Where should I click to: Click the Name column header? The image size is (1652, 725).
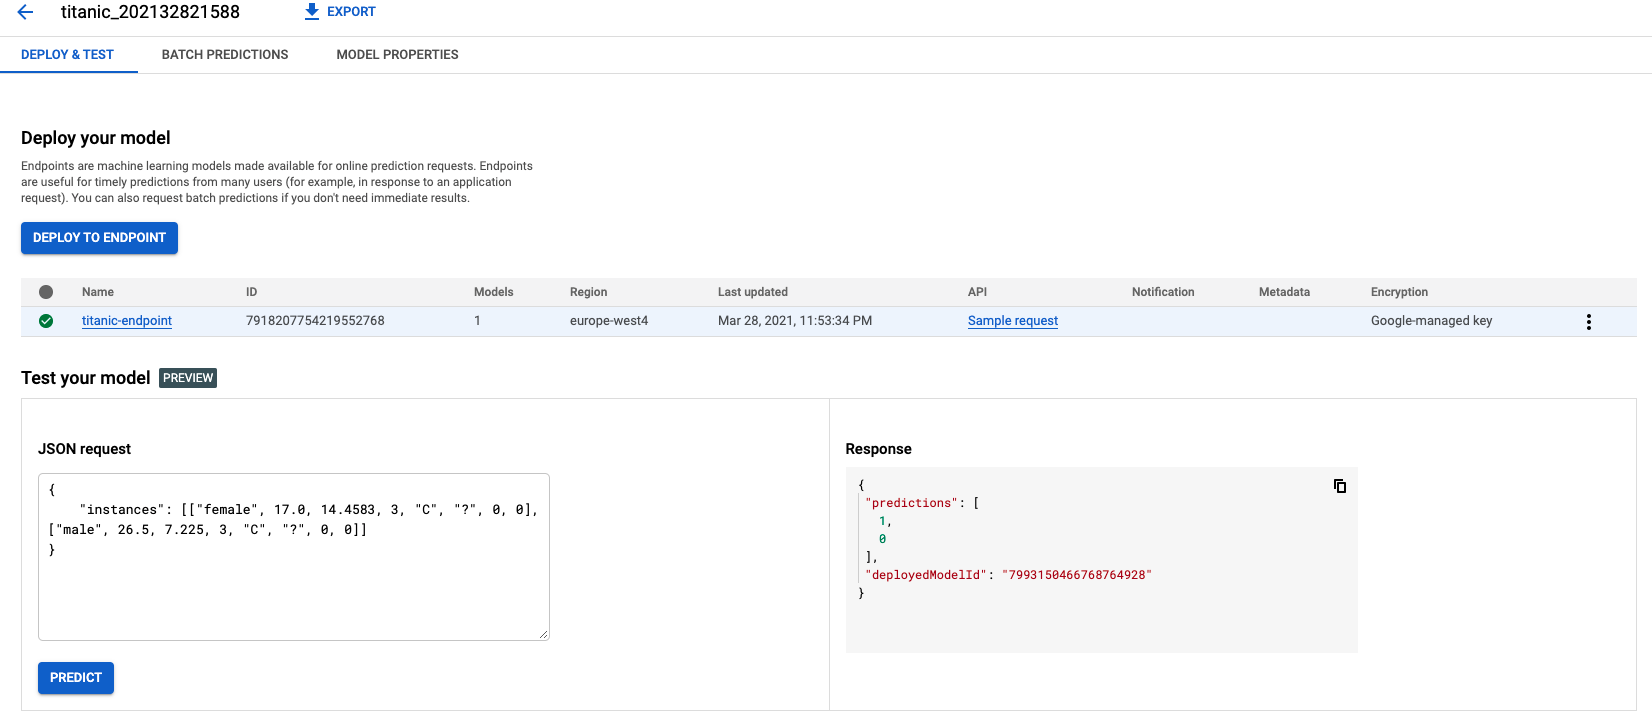click(98, 292)
